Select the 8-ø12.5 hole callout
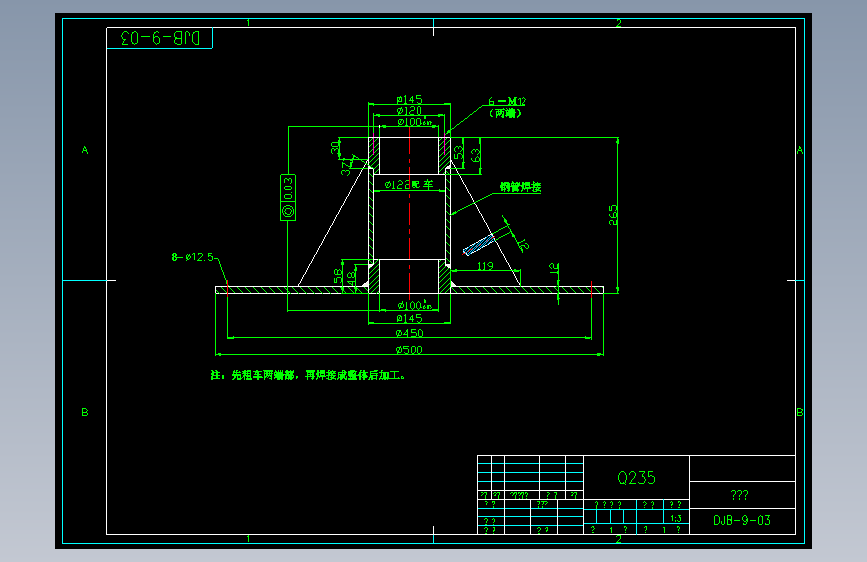This screenshot has width=867, height=562. pos(192,257)
